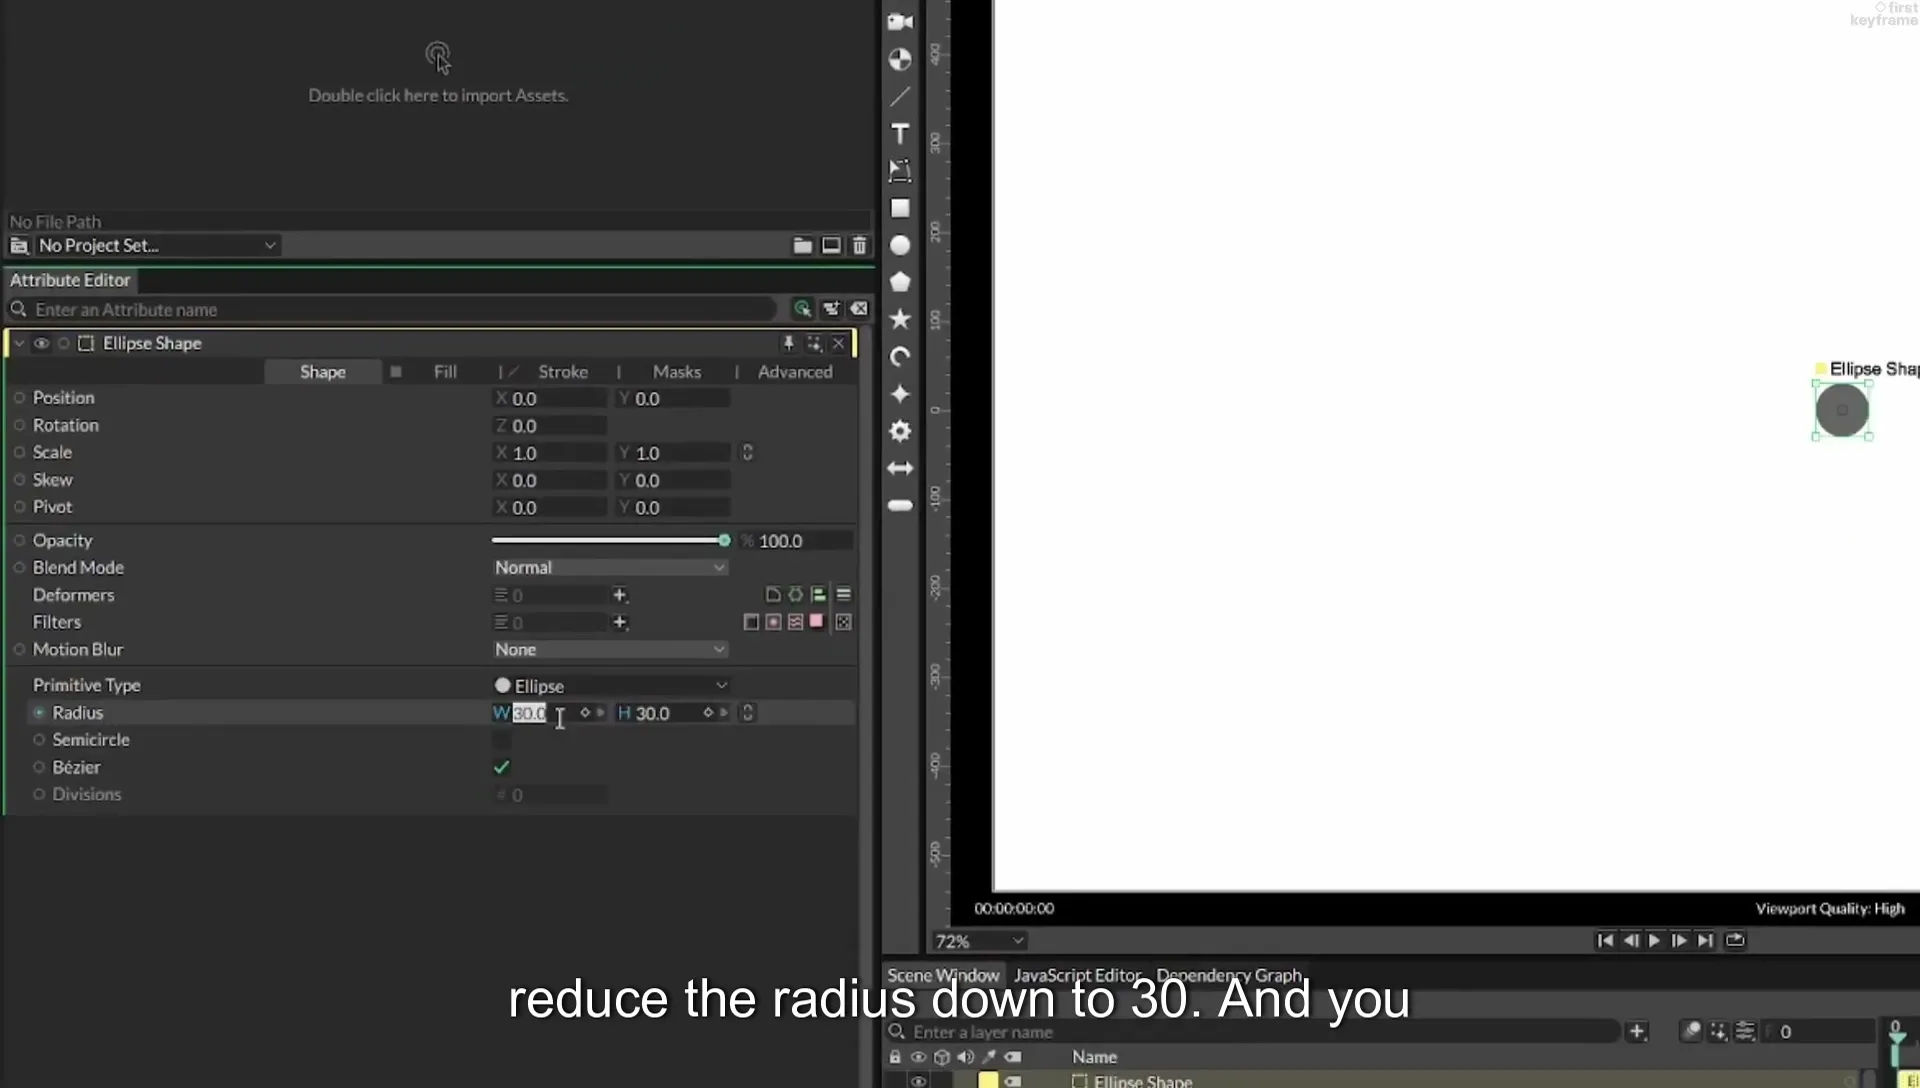
Task: Click the layer name search field
Action: (x=1255, y=1031)
